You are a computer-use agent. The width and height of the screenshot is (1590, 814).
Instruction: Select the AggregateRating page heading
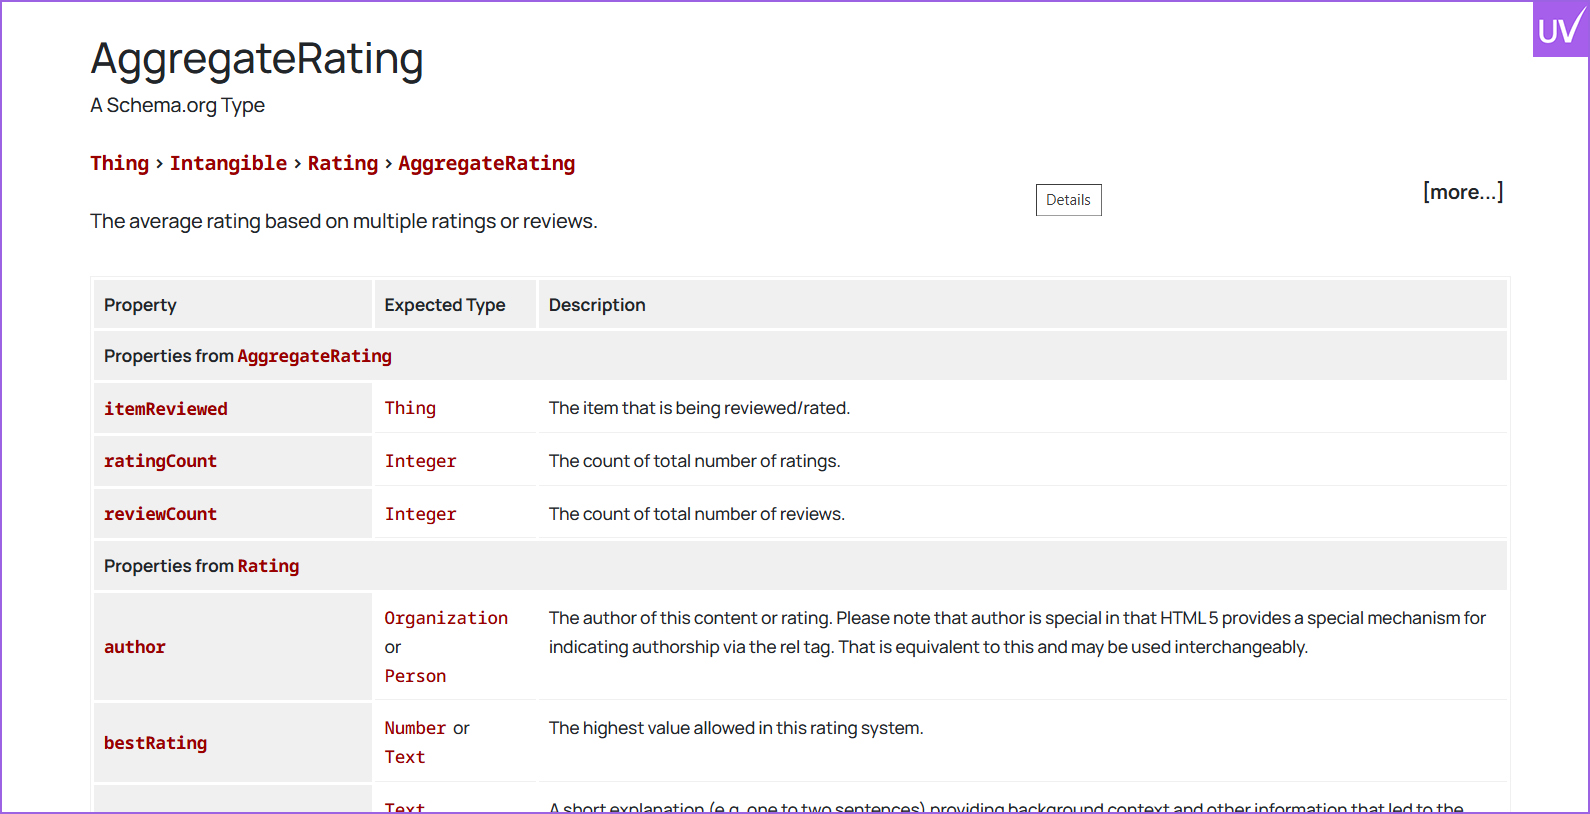point(257,59)
